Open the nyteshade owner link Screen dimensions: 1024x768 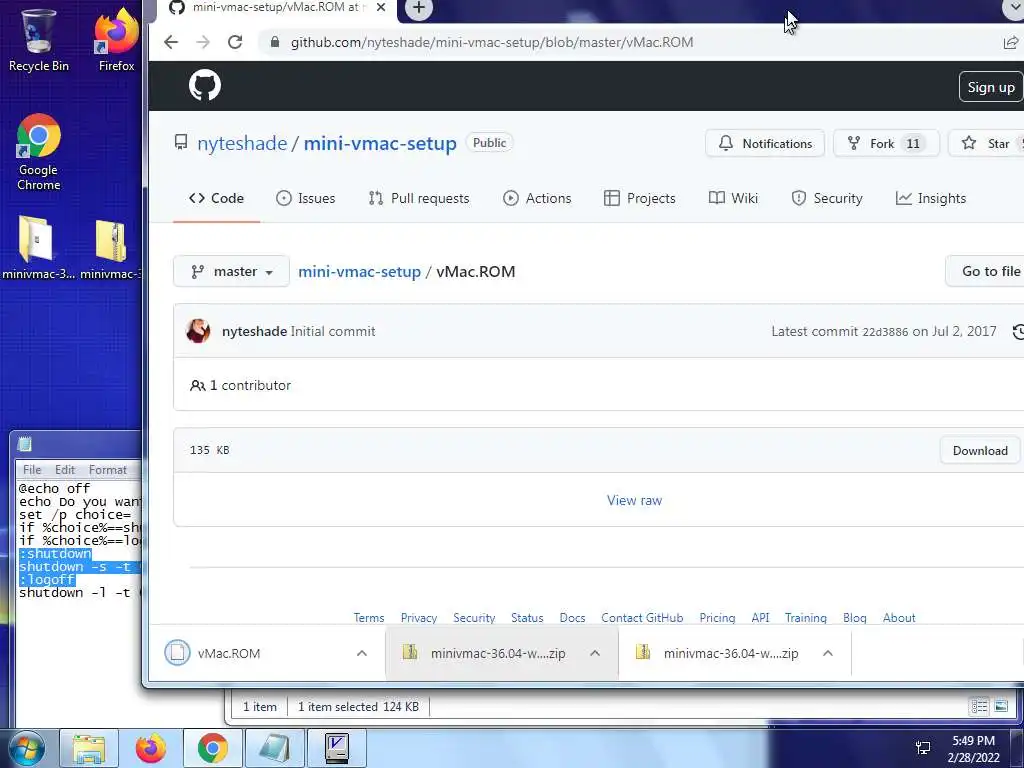tap(242, 144)
